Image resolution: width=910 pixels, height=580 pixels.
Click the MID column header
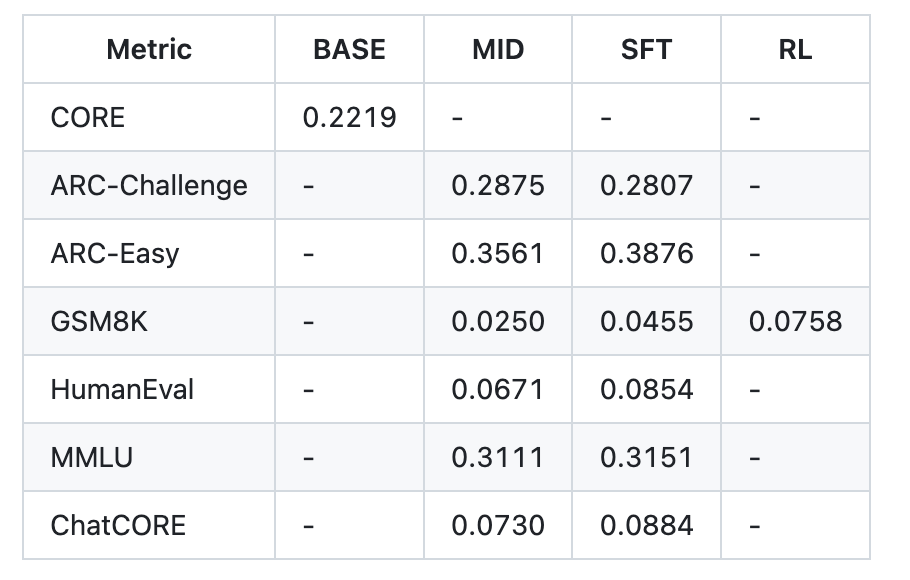click(498, 49)
